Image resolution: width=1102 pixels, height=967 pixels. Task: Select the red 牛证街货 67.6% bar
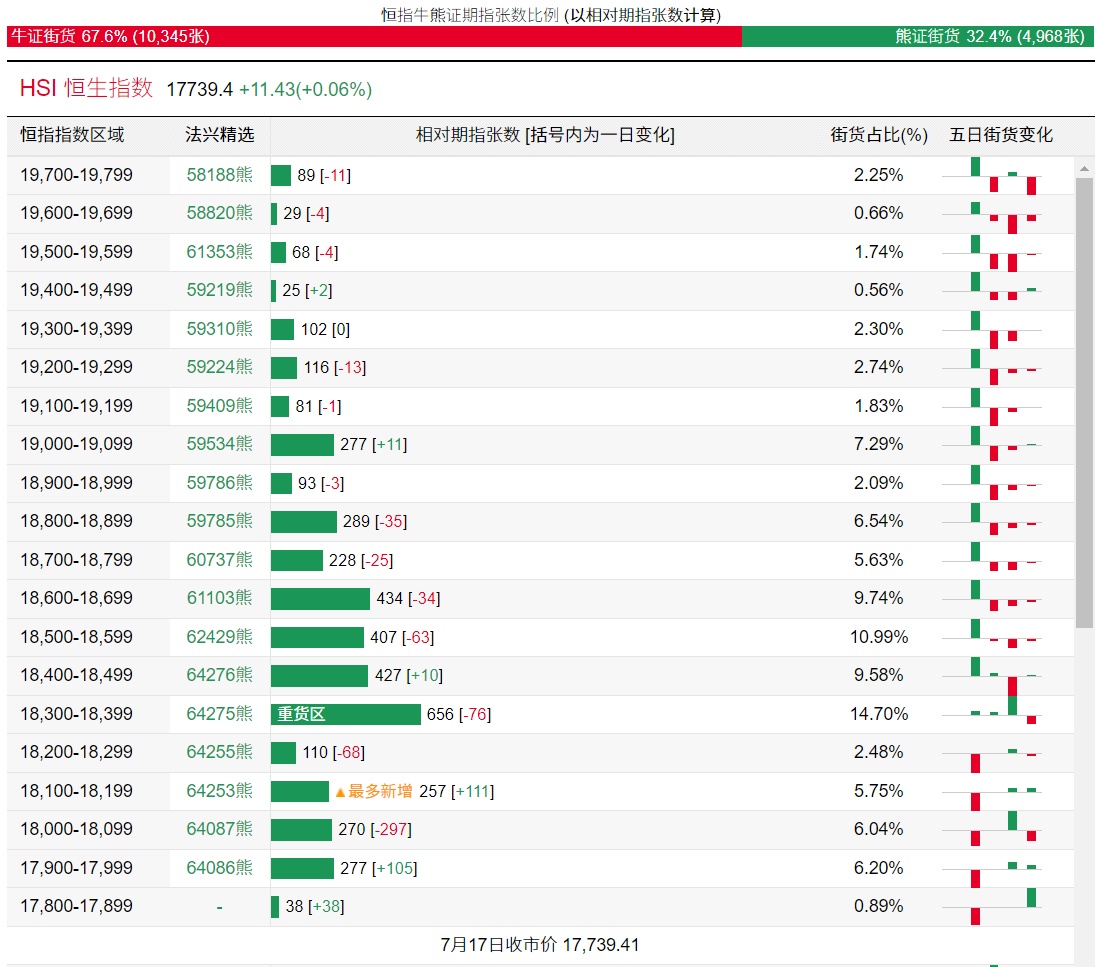coord(374,36)
